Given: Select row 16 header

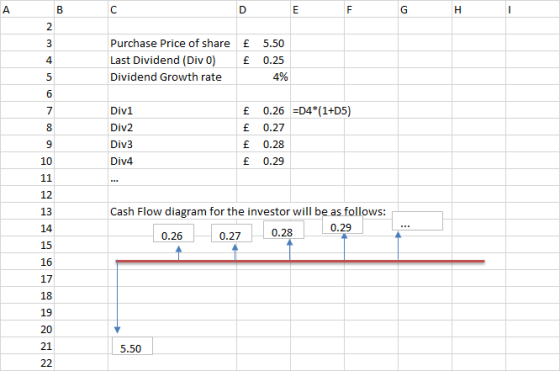Looking at the screenshot, I should 28,262.
